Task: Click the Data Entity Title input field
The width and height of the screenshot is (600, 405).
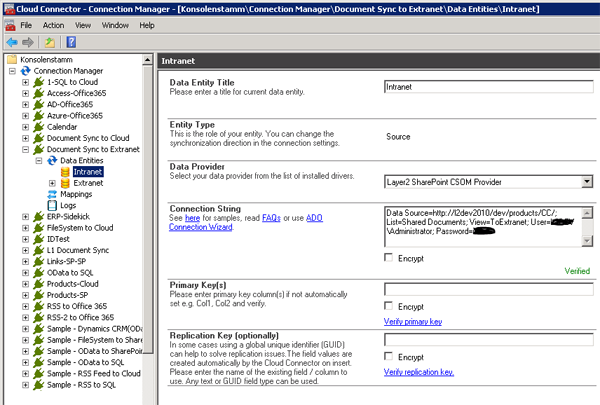Action: (488, 87)
